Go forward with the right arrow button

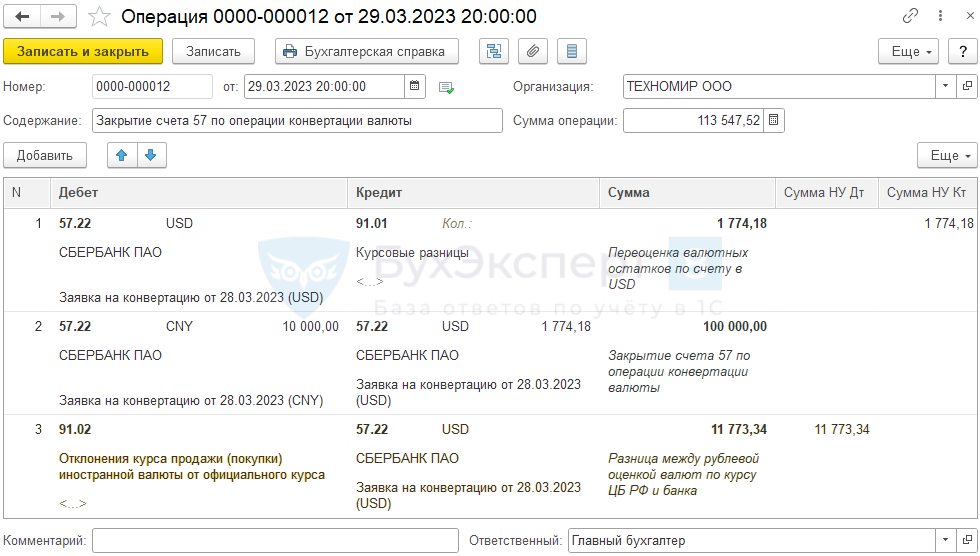pos(58,16)
